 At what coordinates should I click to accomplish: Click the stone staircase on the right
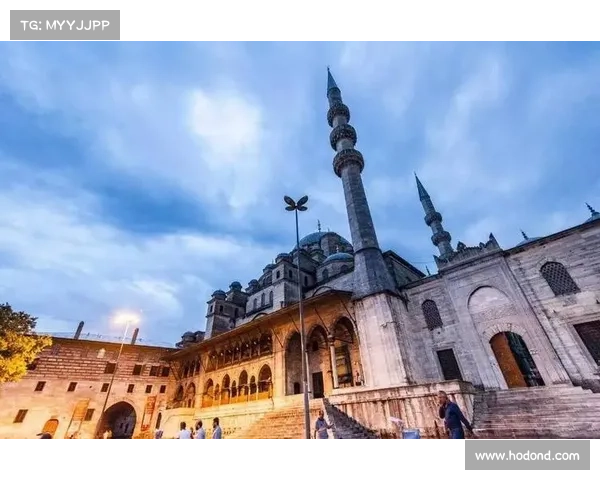click(535, 412)
